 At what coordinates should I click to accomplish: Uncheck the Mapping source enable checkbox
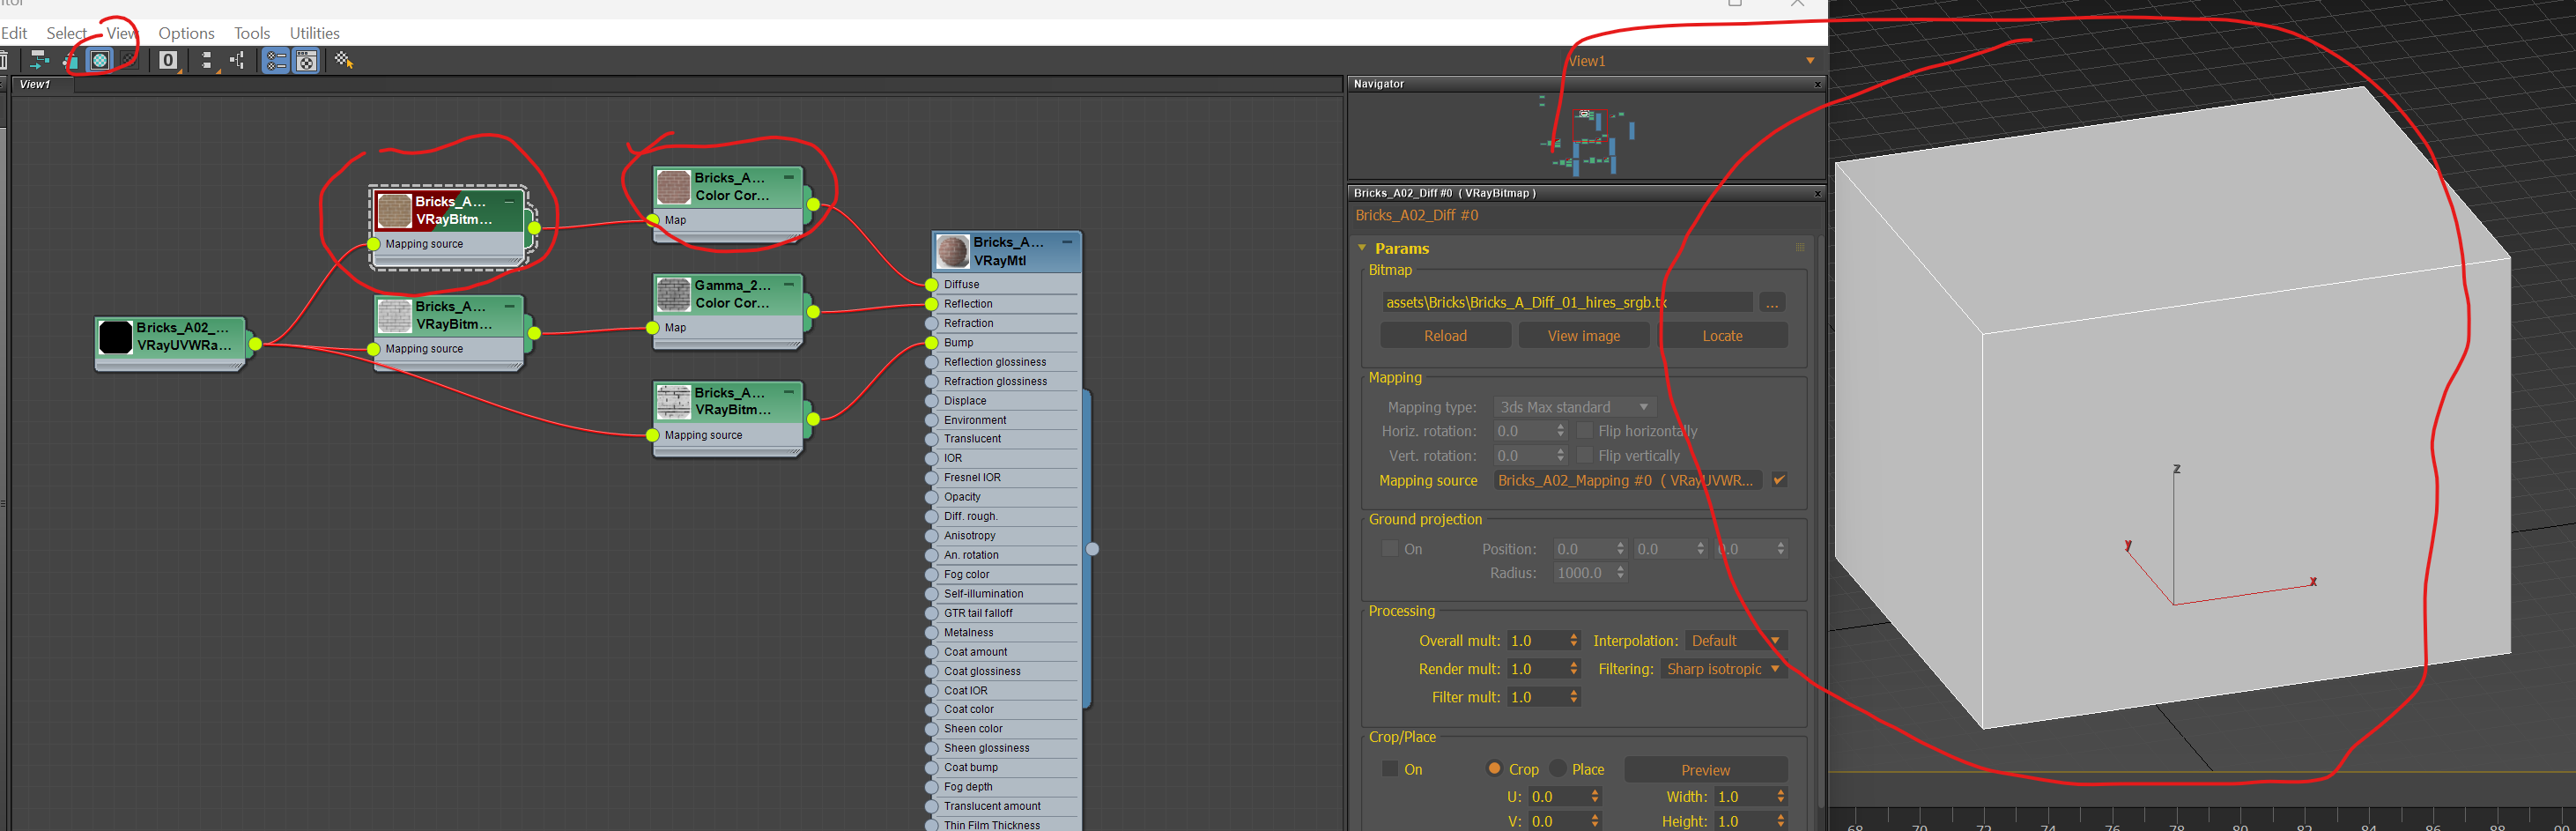[x=1779, y=480]
